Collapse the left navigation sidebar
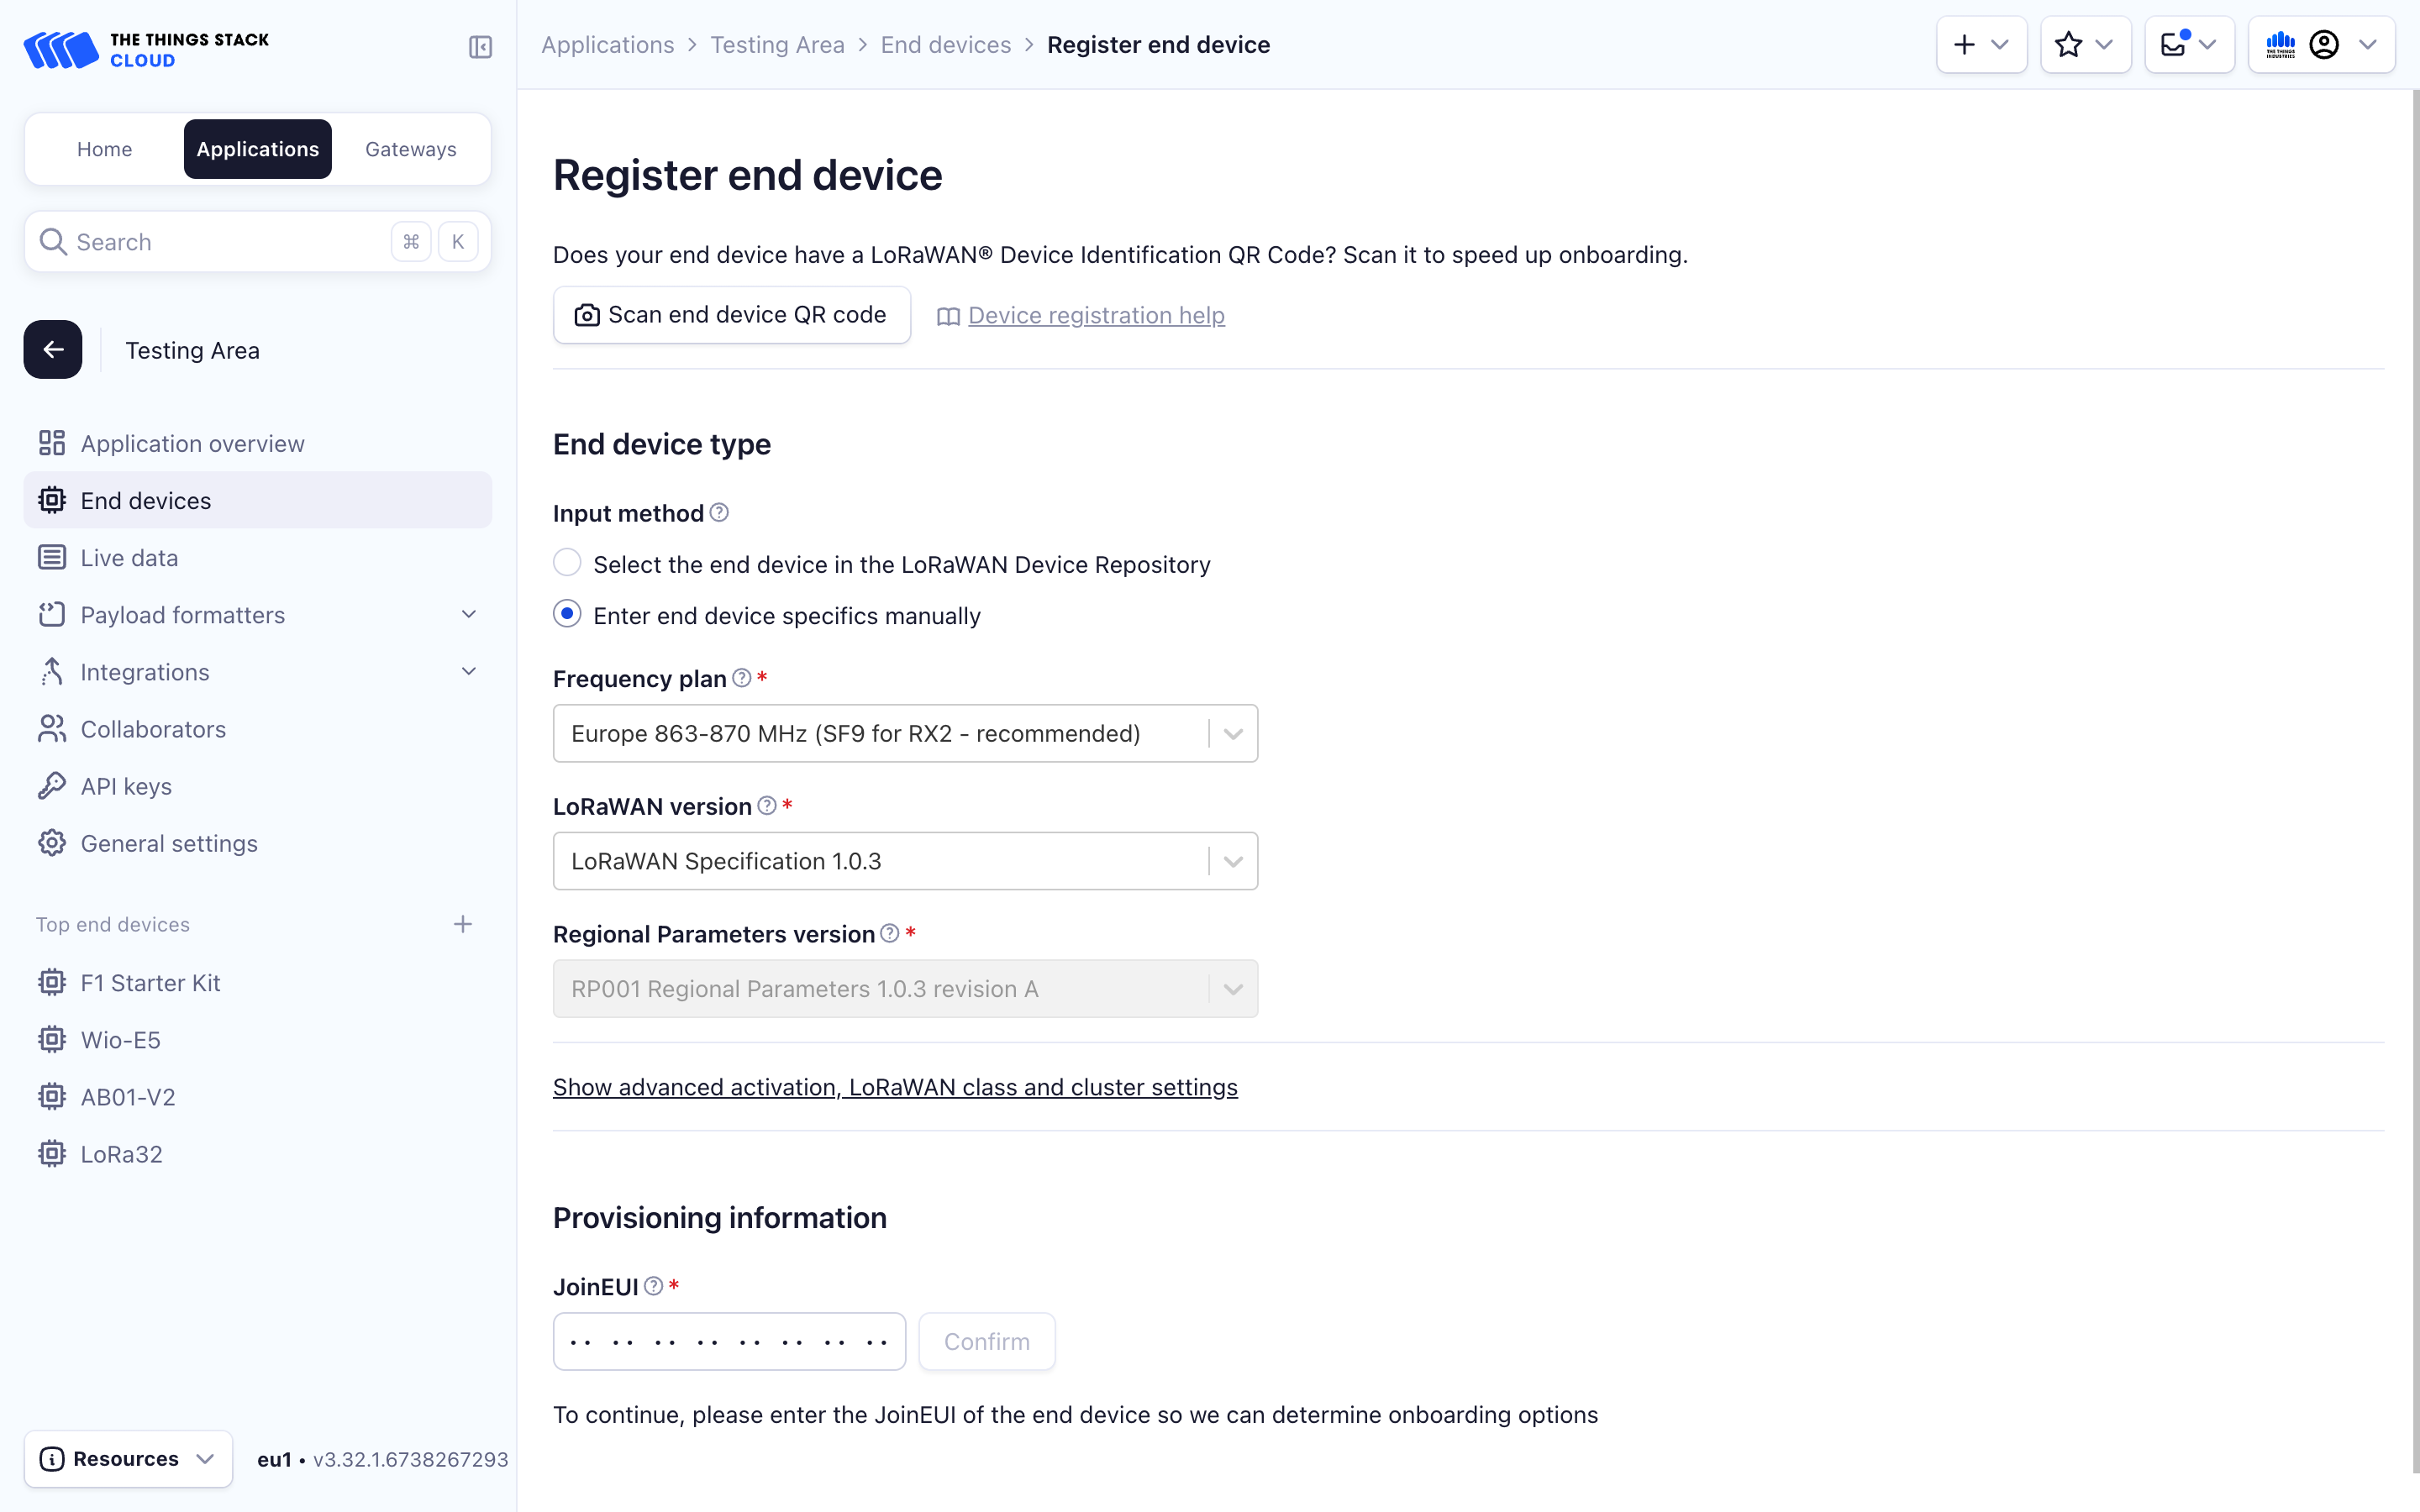Screen dimensions: 2420x1512 (480, 47)
